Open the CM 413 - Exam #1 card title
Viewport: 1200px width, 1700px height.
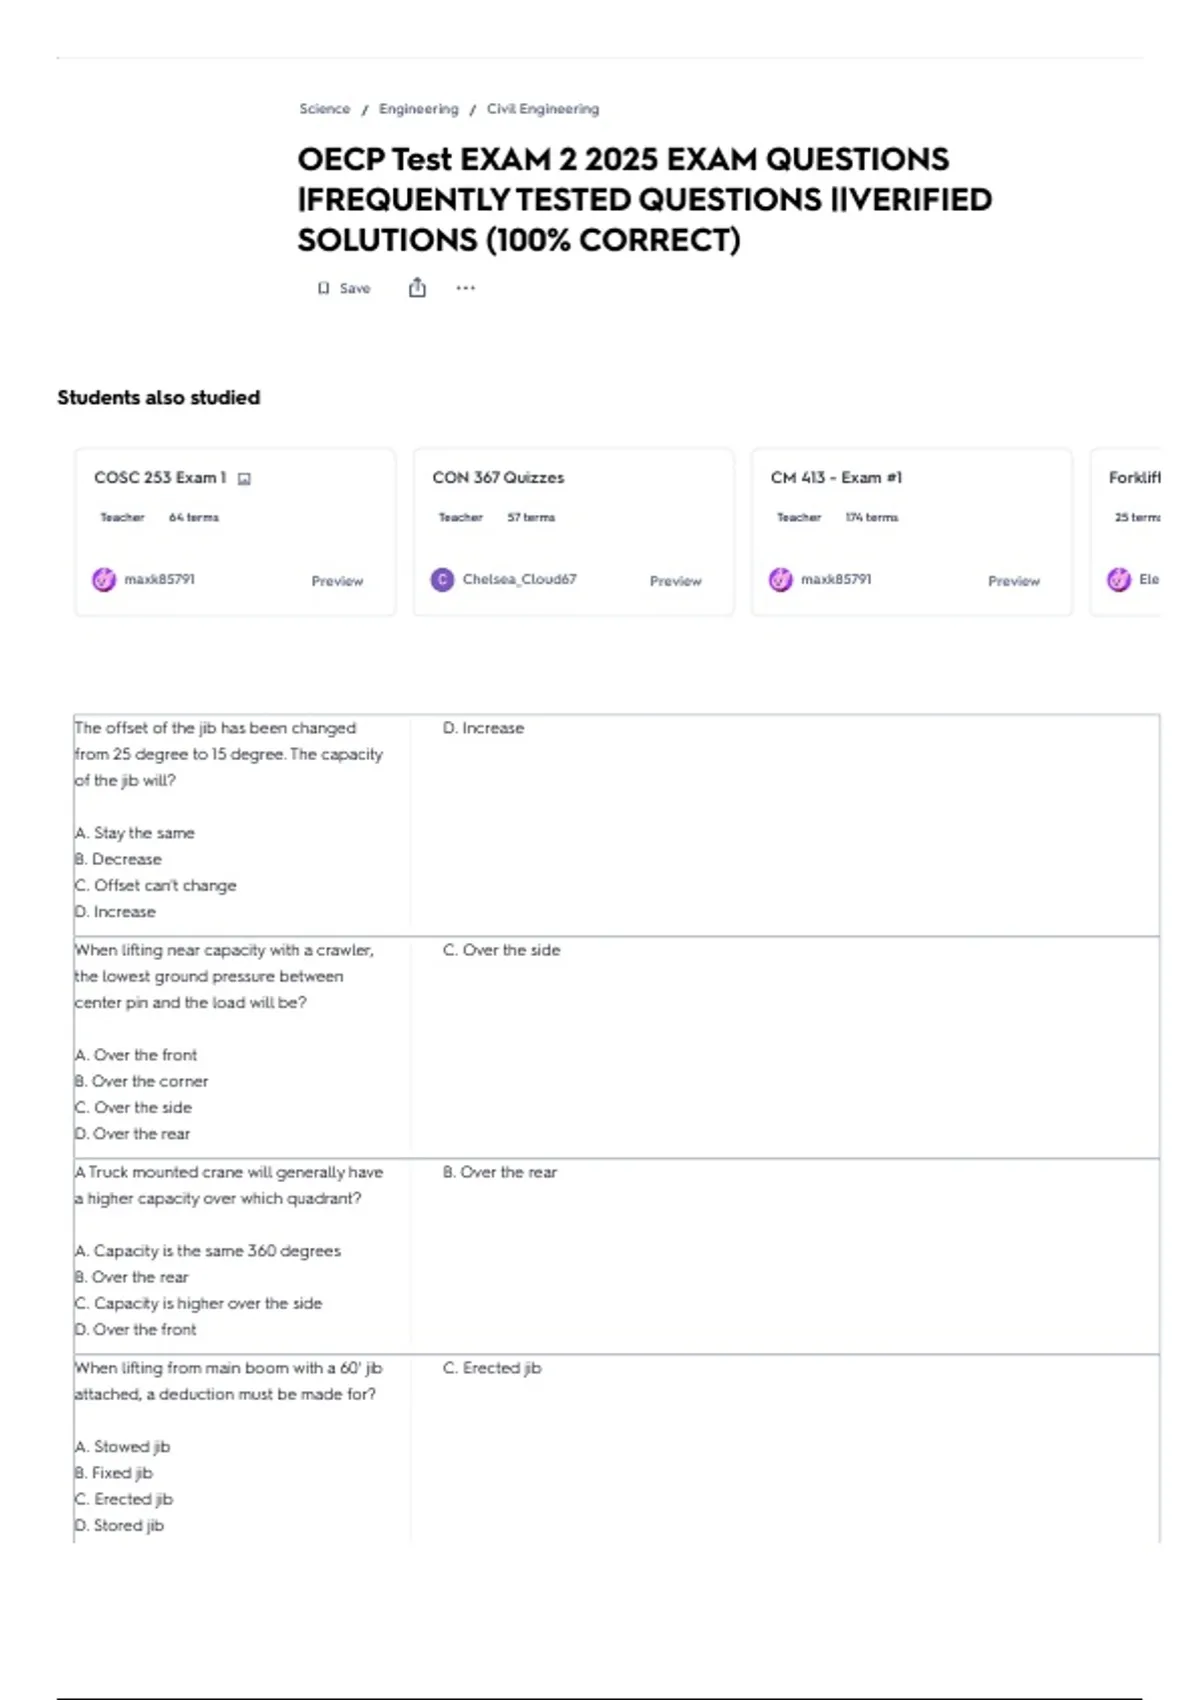pyautogui.click(x=836, y=478)
